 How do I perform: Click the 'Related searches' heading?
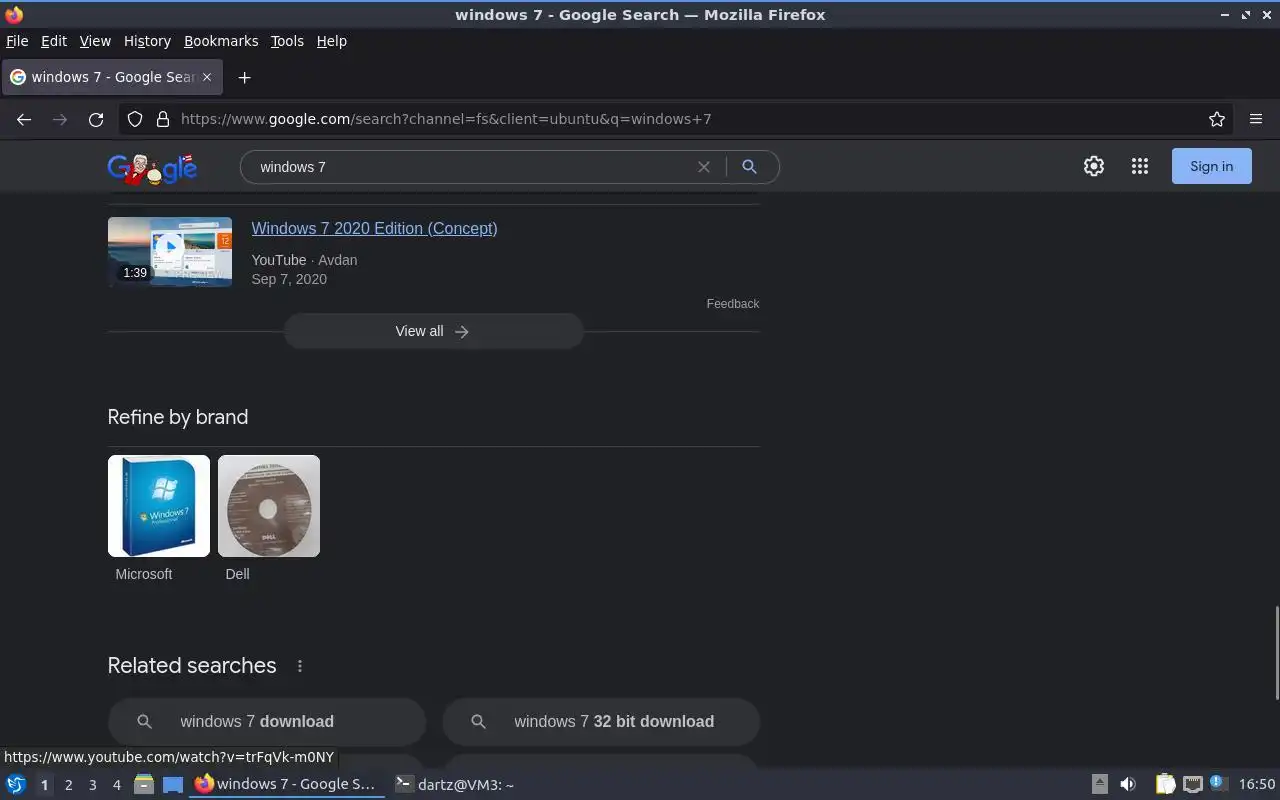[x=192, y=666]
